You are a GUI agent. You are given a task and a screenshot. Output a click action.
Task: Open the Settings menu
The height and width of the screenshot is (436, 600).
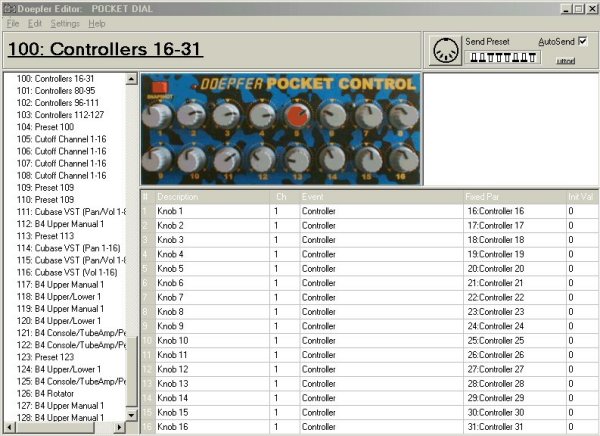pos(65,23)
